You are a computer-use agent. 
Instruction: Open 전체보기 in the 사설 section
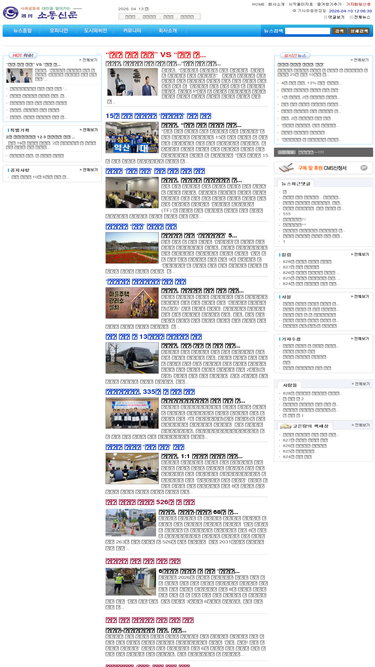coord(360,296)
